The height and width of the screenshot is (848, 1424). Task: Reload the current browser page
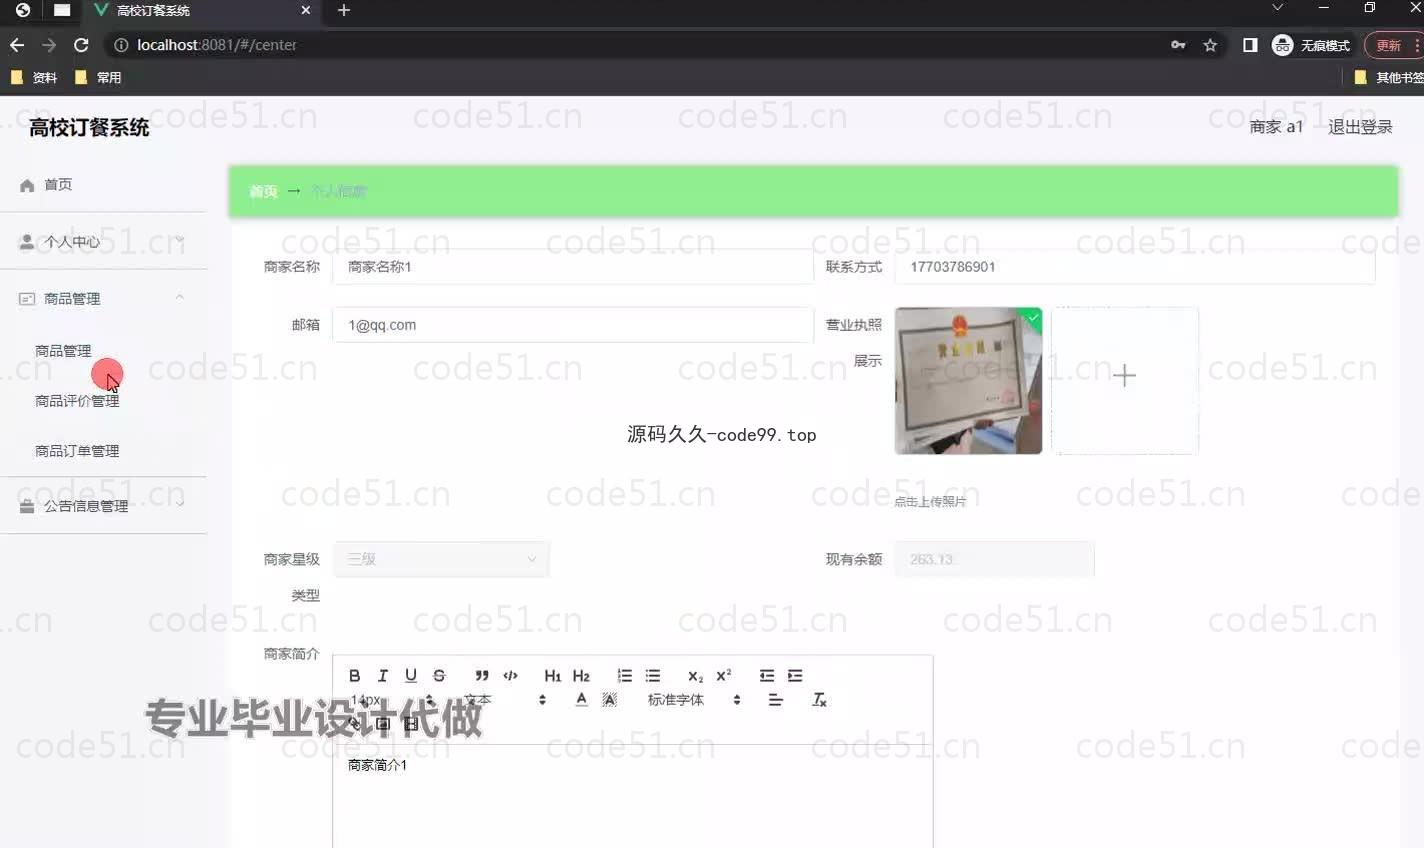coord(81,45)
